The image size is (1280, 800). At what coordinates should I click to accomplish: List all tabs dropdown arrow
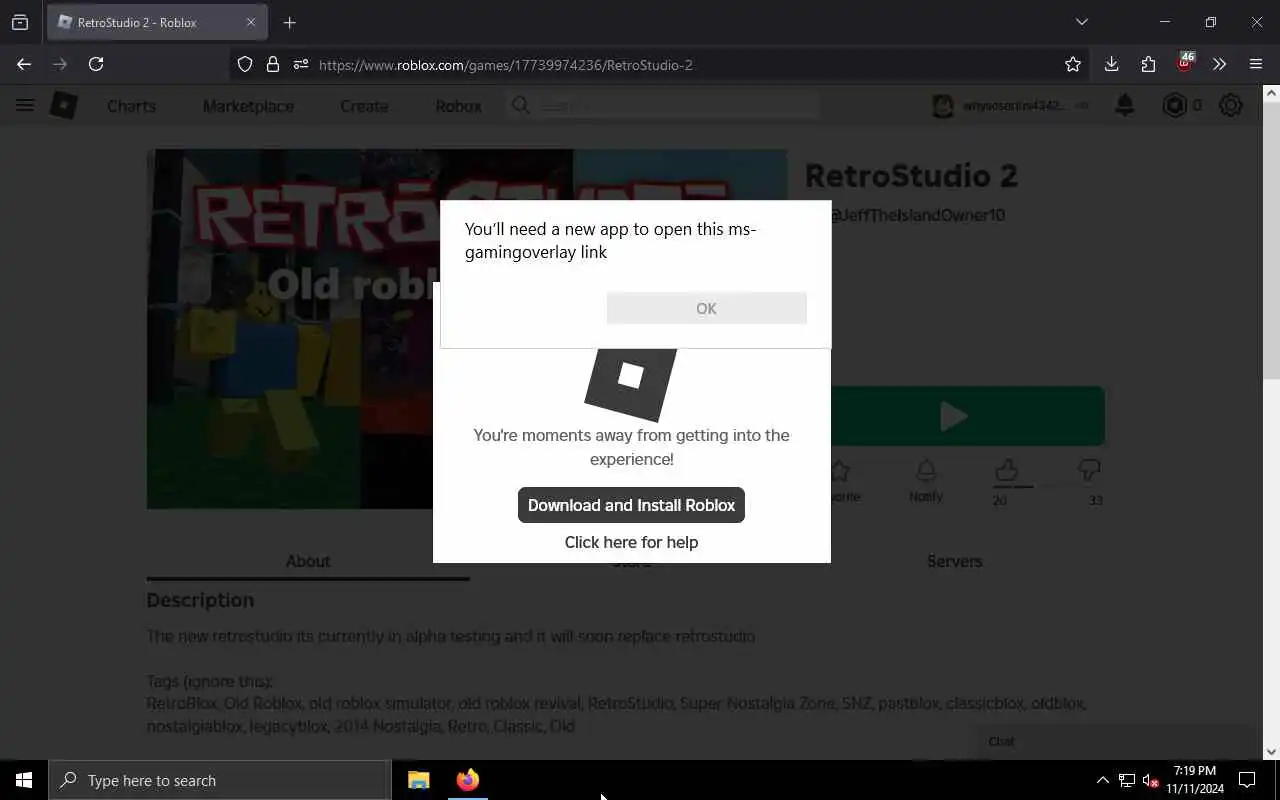tap(1081, 22)
